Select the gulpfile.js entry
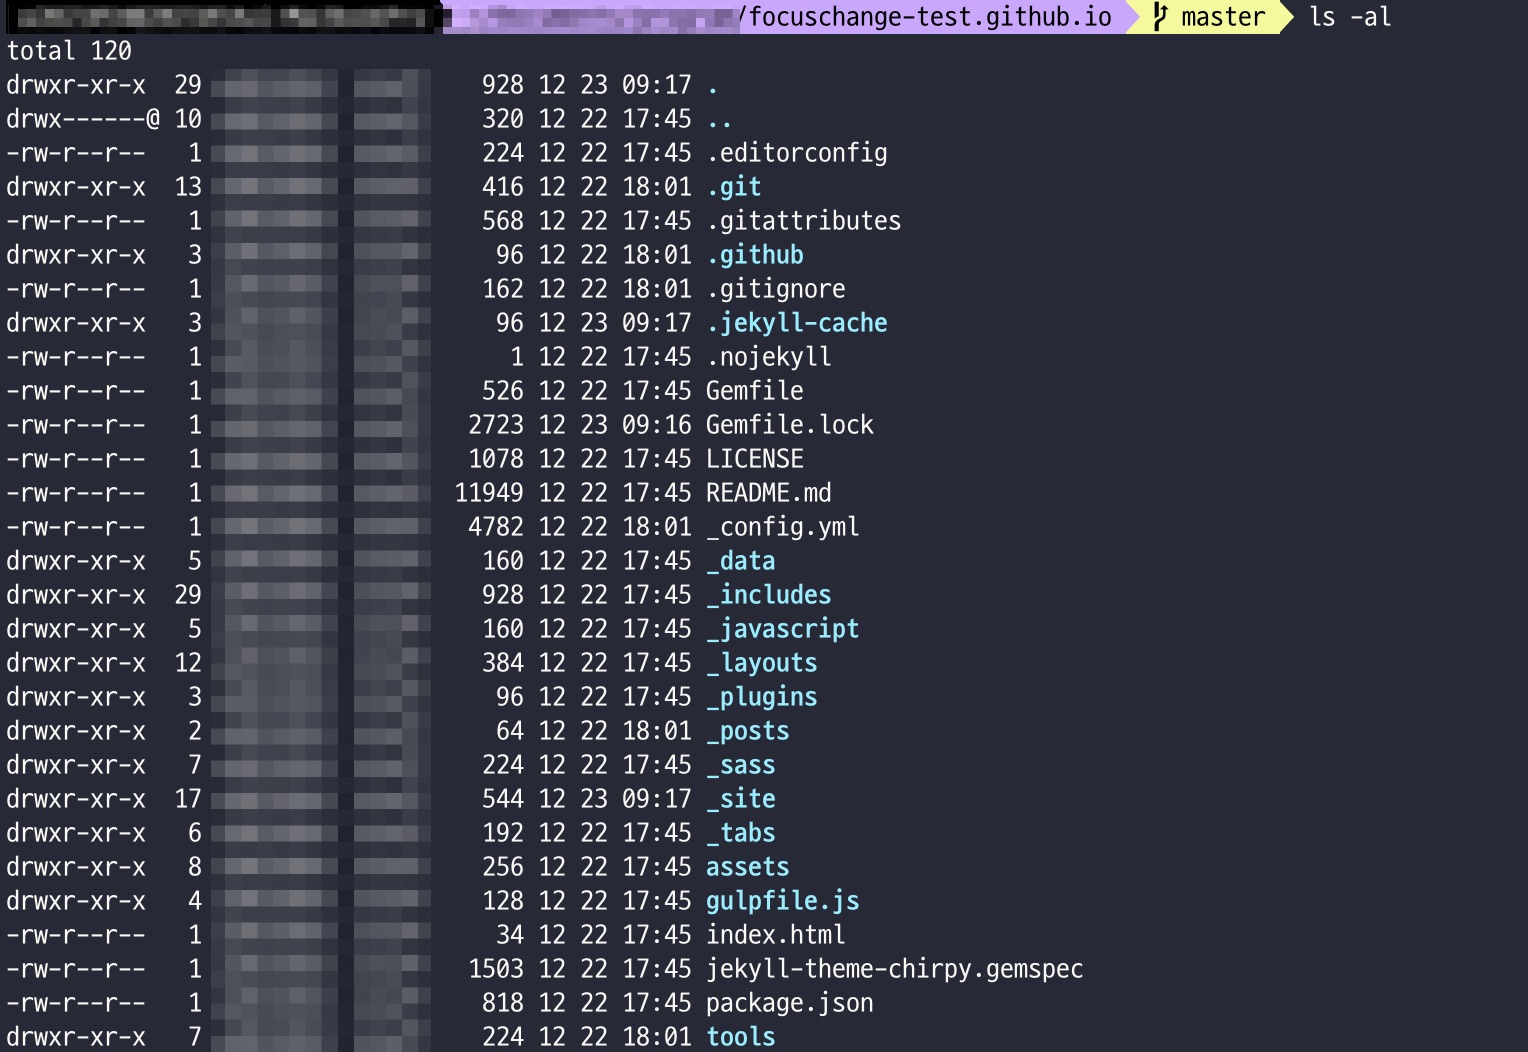 point(782,901)
